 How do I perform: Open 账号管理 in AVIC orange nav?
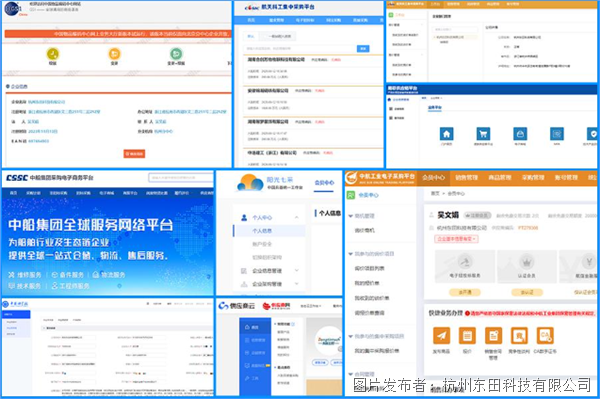click(566, 178)
